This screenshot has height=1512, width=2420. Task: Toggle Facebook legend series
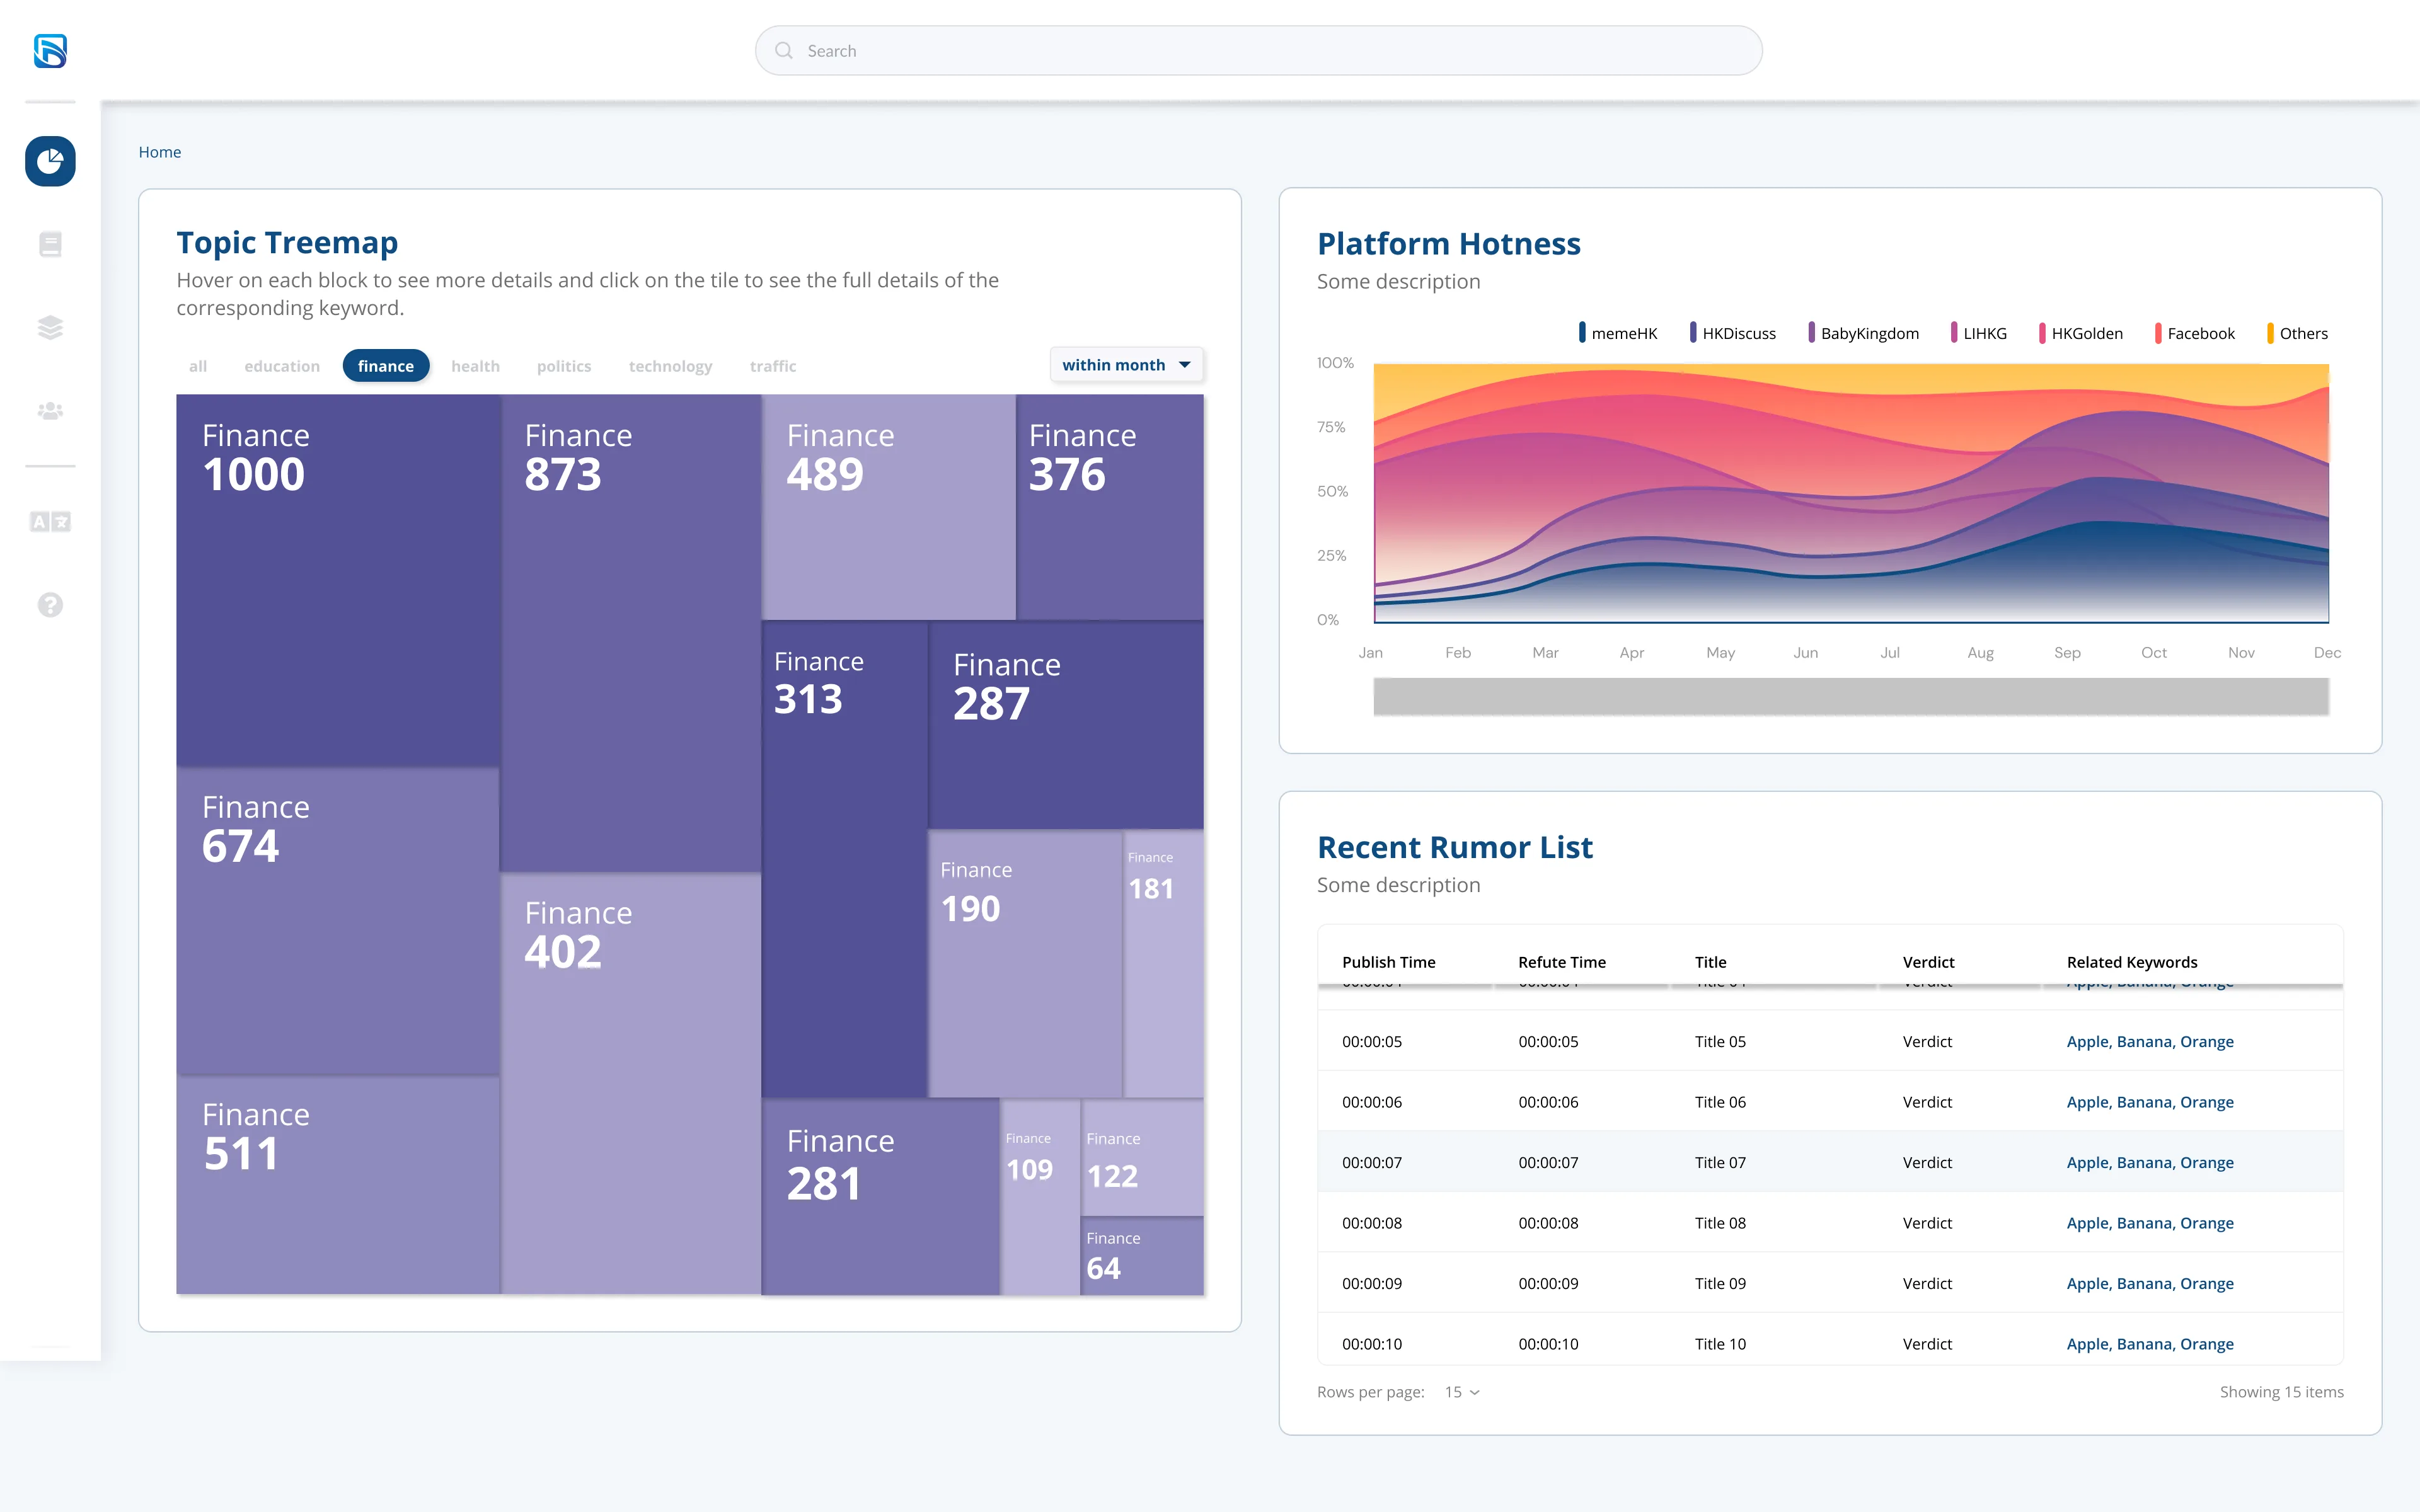[2194, 333]
